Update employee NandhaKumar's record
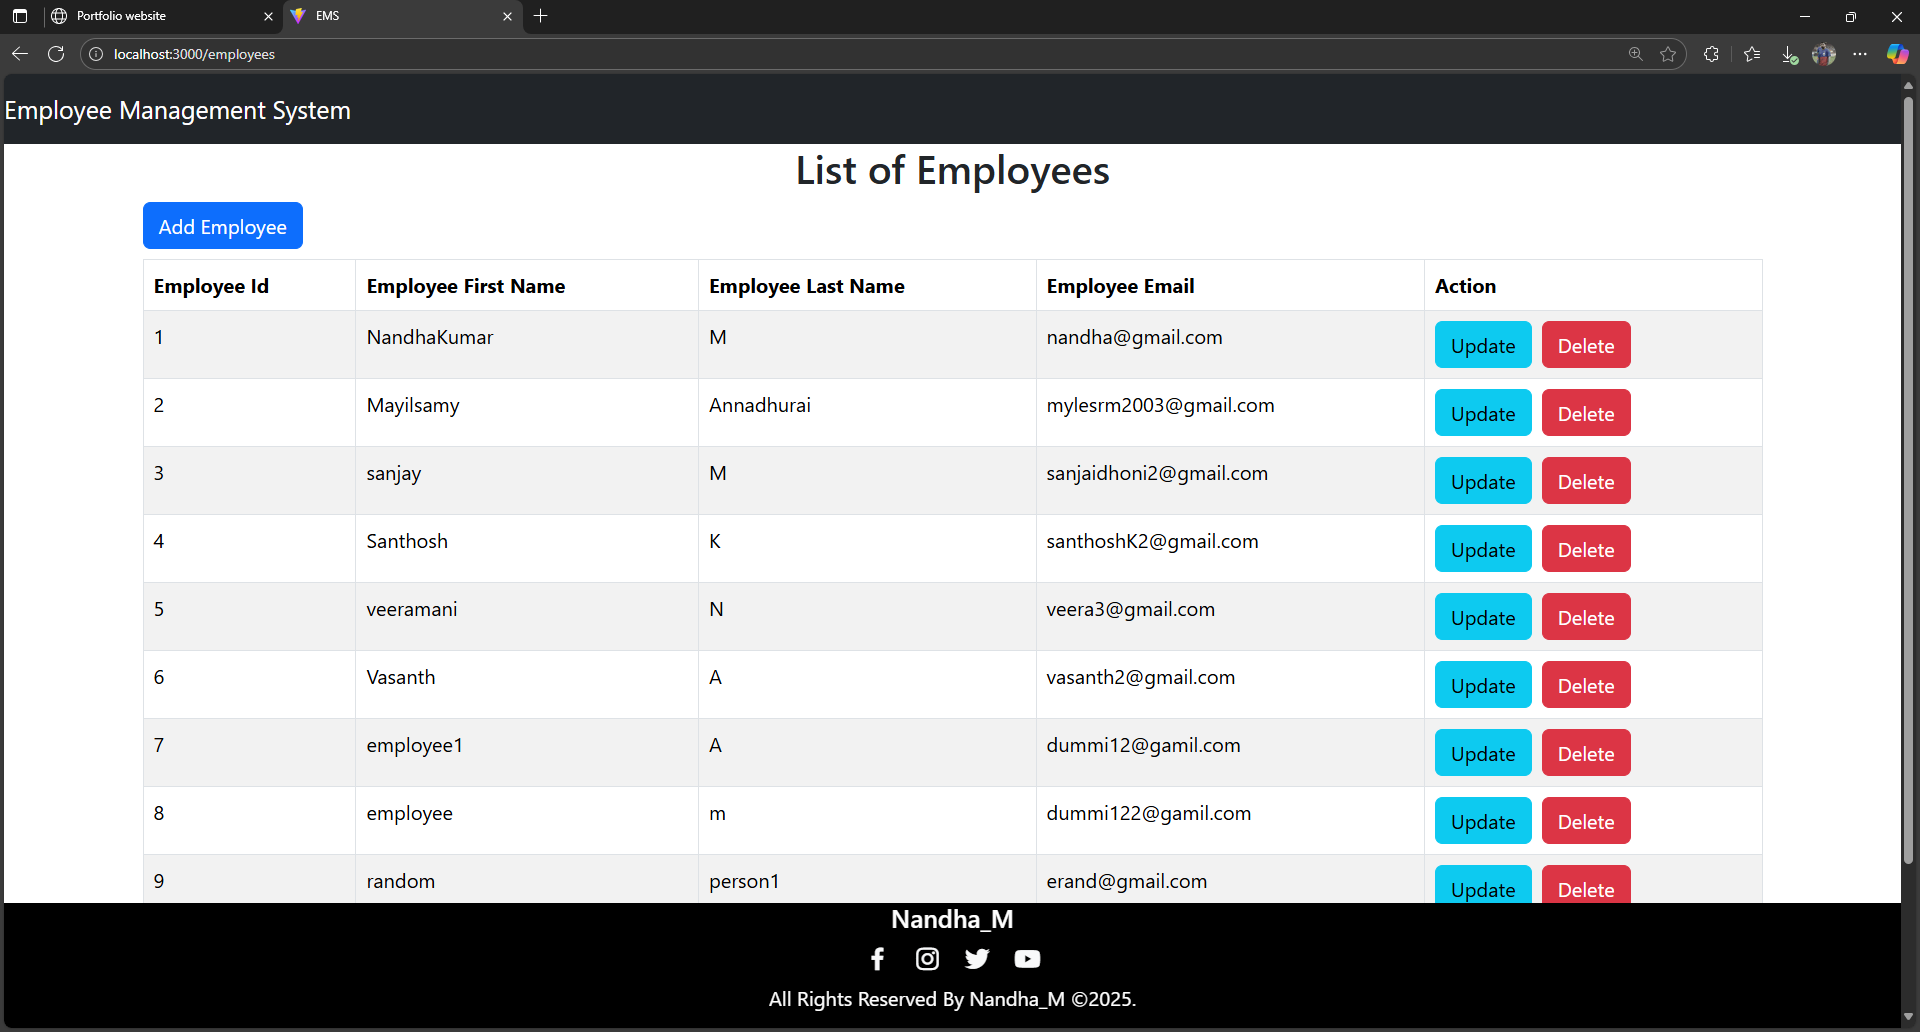The width and height of the screenshot is (1920, 1032). 1482,345
